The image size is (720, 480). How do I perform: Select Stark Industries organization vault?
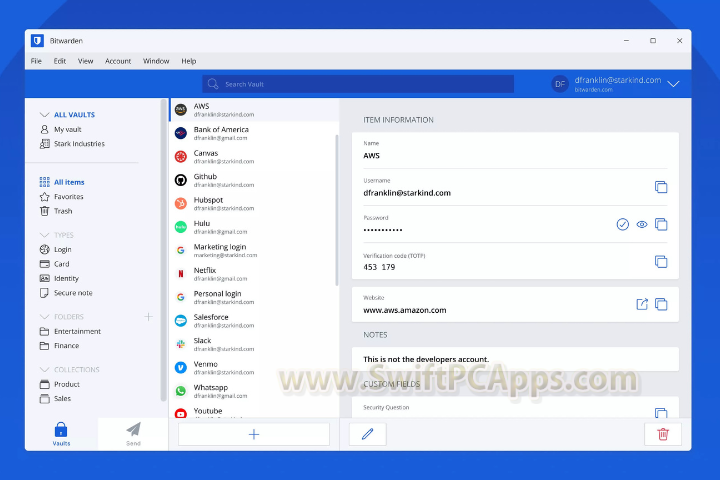(79, 144)
